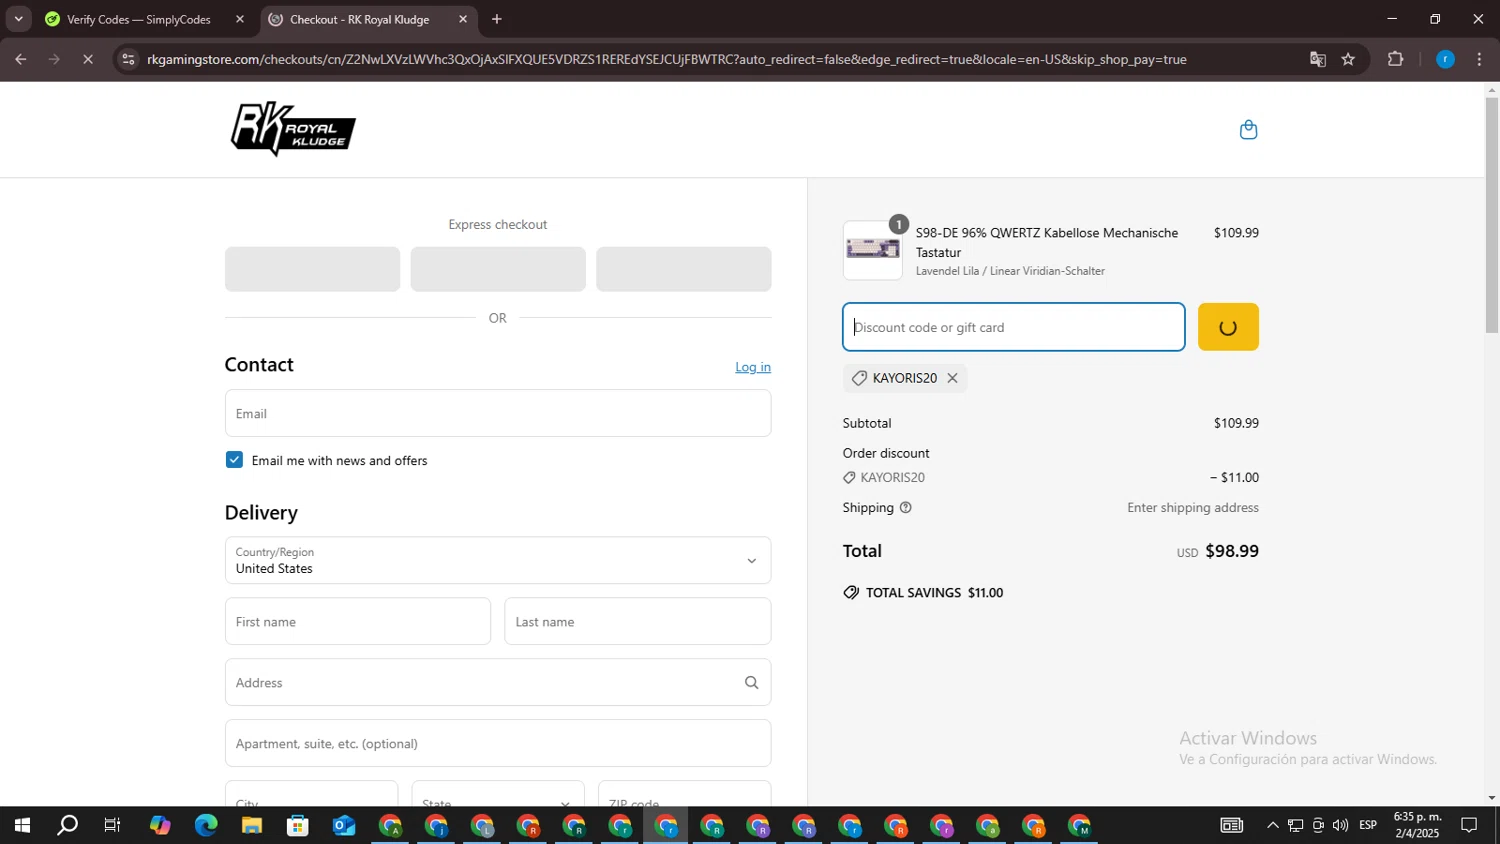Open Microsoft Edge from the taskbar
The width and height of the screenshot is (1500, 844).
[206, 826]
